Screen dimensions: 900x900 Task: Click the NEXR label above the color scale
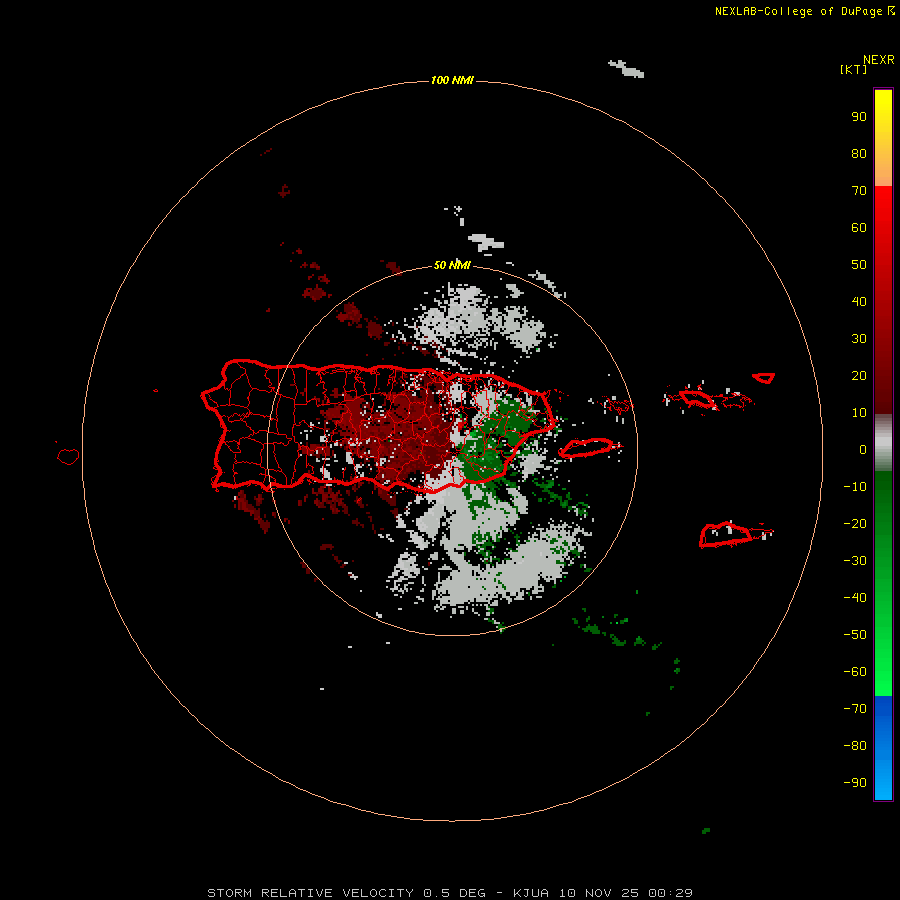click(x=879, y=60)
